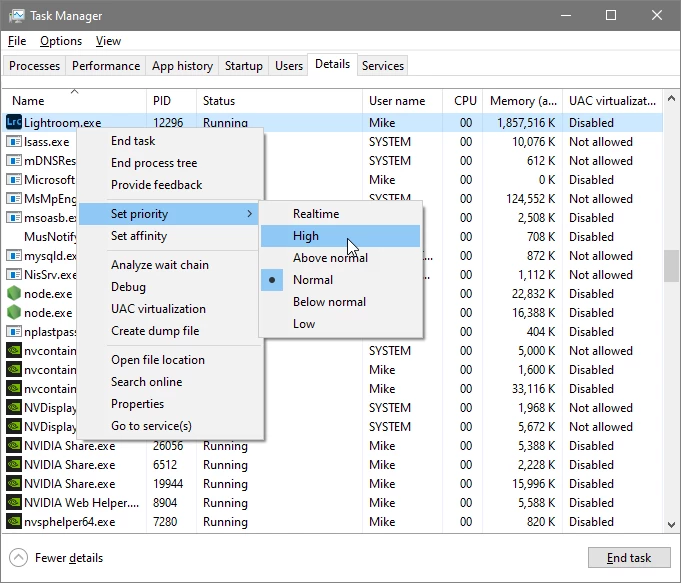Click the NisSrv.exe process icon
This screenshot has width=681, height=583.
click(14, 275)
